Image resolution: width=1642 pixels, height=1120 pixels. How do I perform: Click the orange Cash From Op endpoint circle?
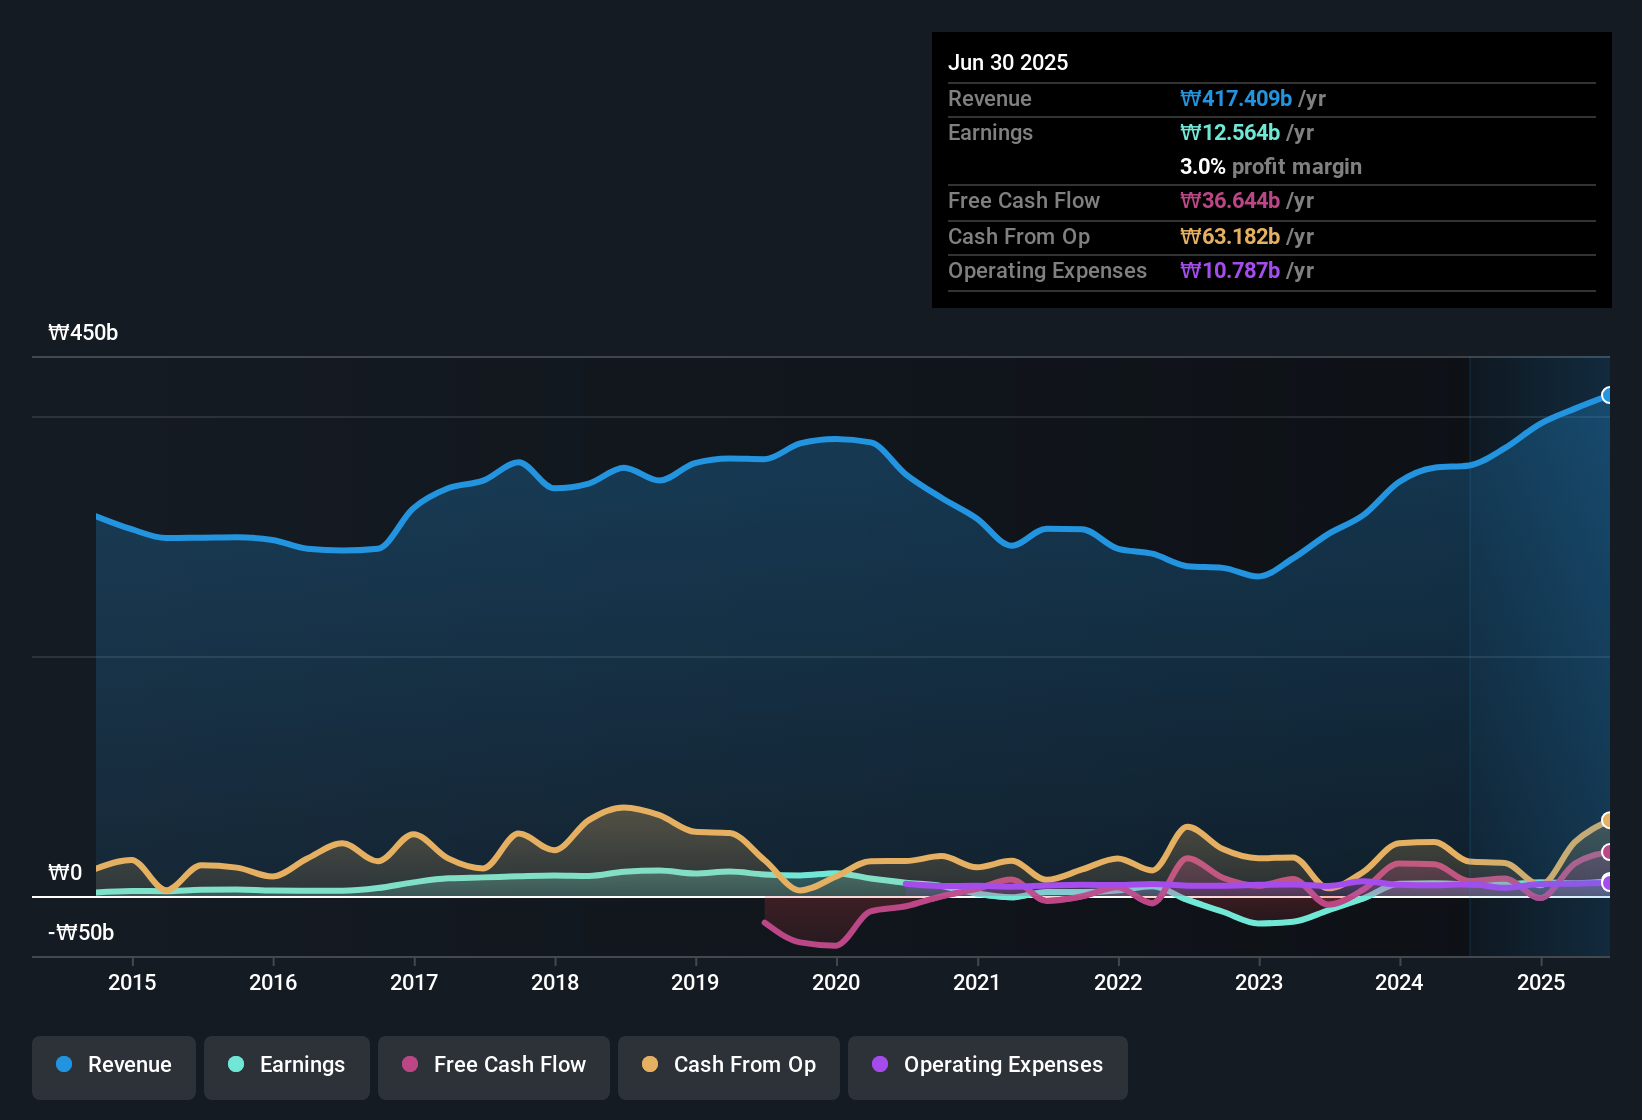(1608, 818)
